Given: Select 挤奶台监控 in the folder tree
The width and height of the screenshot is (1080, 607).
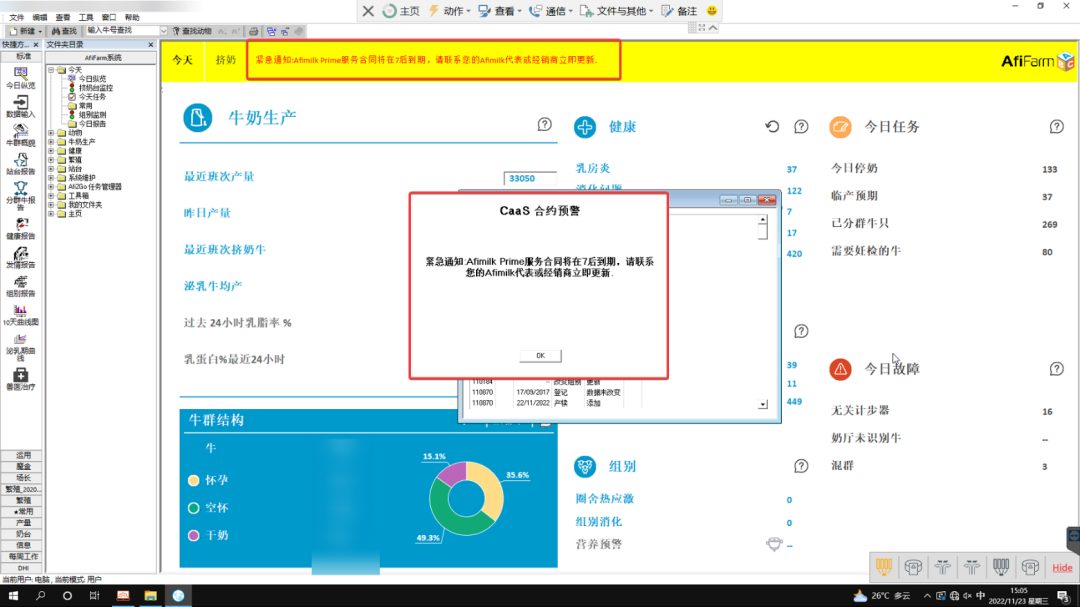Looking at the screenshot, I should pos(95,88).
